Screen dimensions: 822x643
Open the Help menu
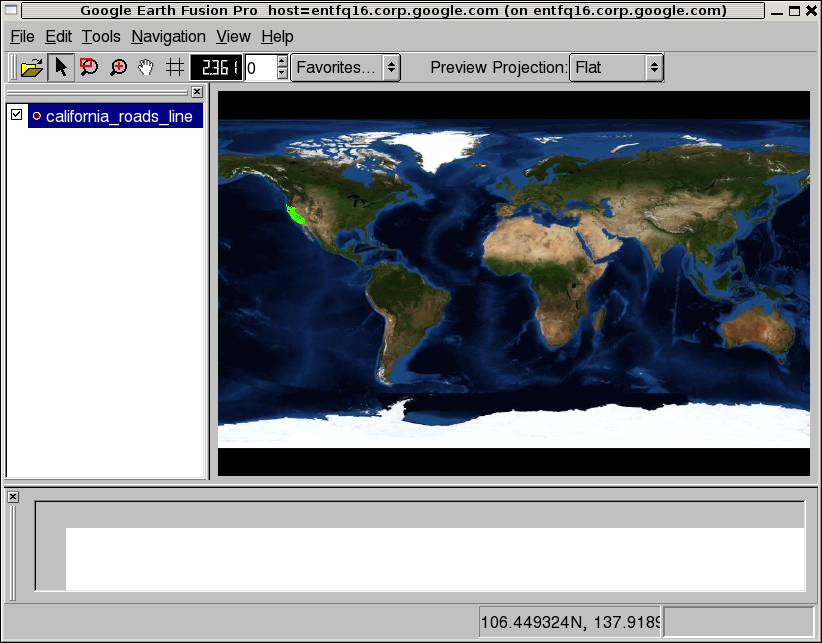tap(277, 36)
